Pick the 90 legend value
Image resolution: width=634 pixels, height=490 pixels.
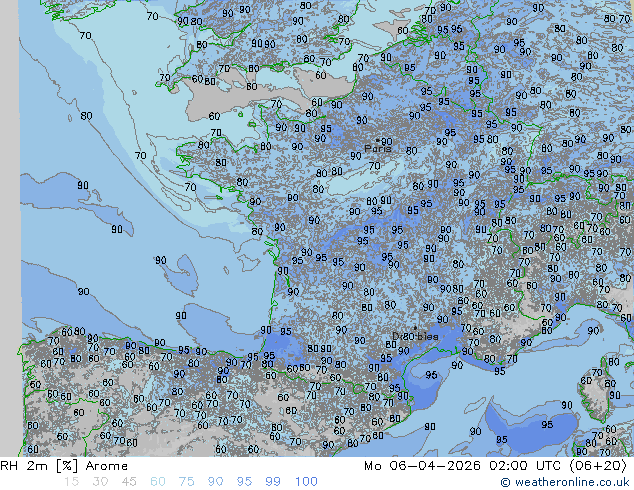pyautogui.click(x=215, y=482)
